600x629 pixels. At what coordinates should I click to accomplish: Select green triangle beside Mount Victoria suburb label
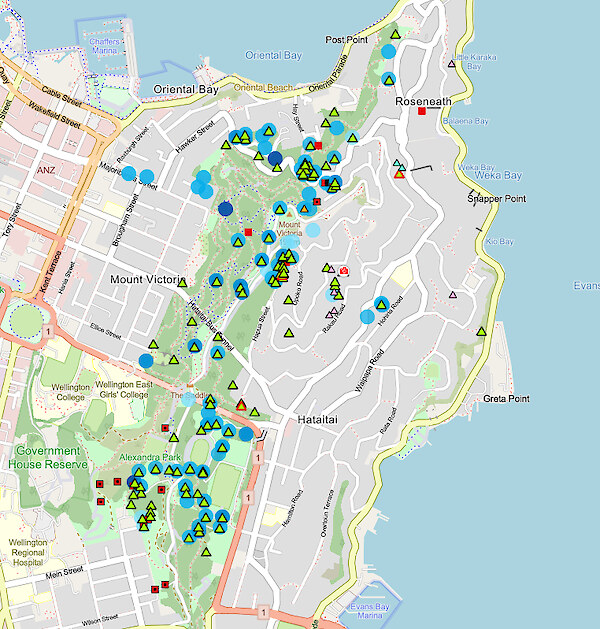point(182,283)
